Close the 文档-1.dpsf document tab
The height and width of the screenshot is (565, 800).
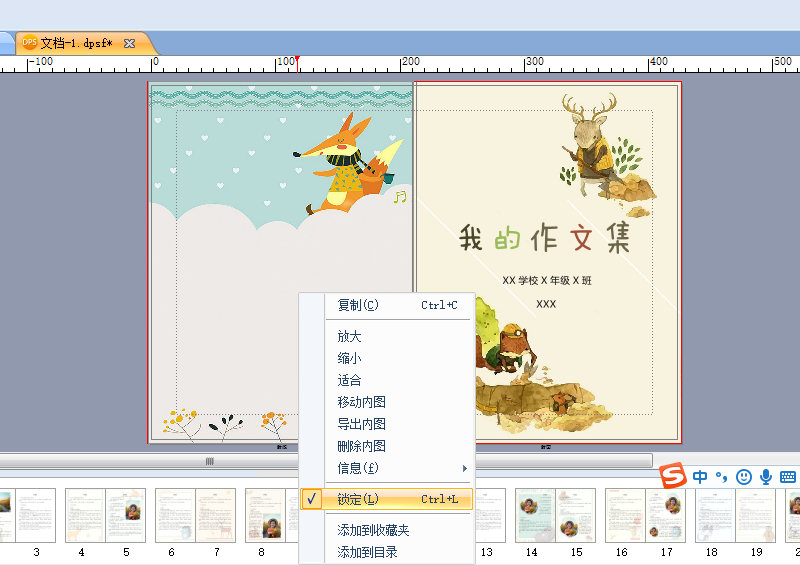click(130, 43)
